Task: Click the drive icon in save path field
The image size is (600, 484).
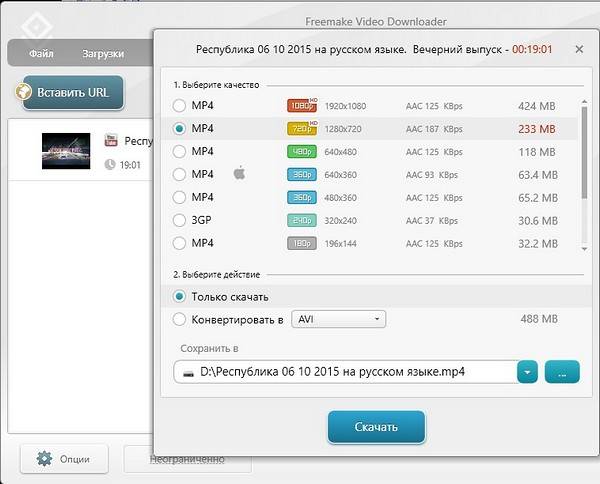Action: coord(188,373)
